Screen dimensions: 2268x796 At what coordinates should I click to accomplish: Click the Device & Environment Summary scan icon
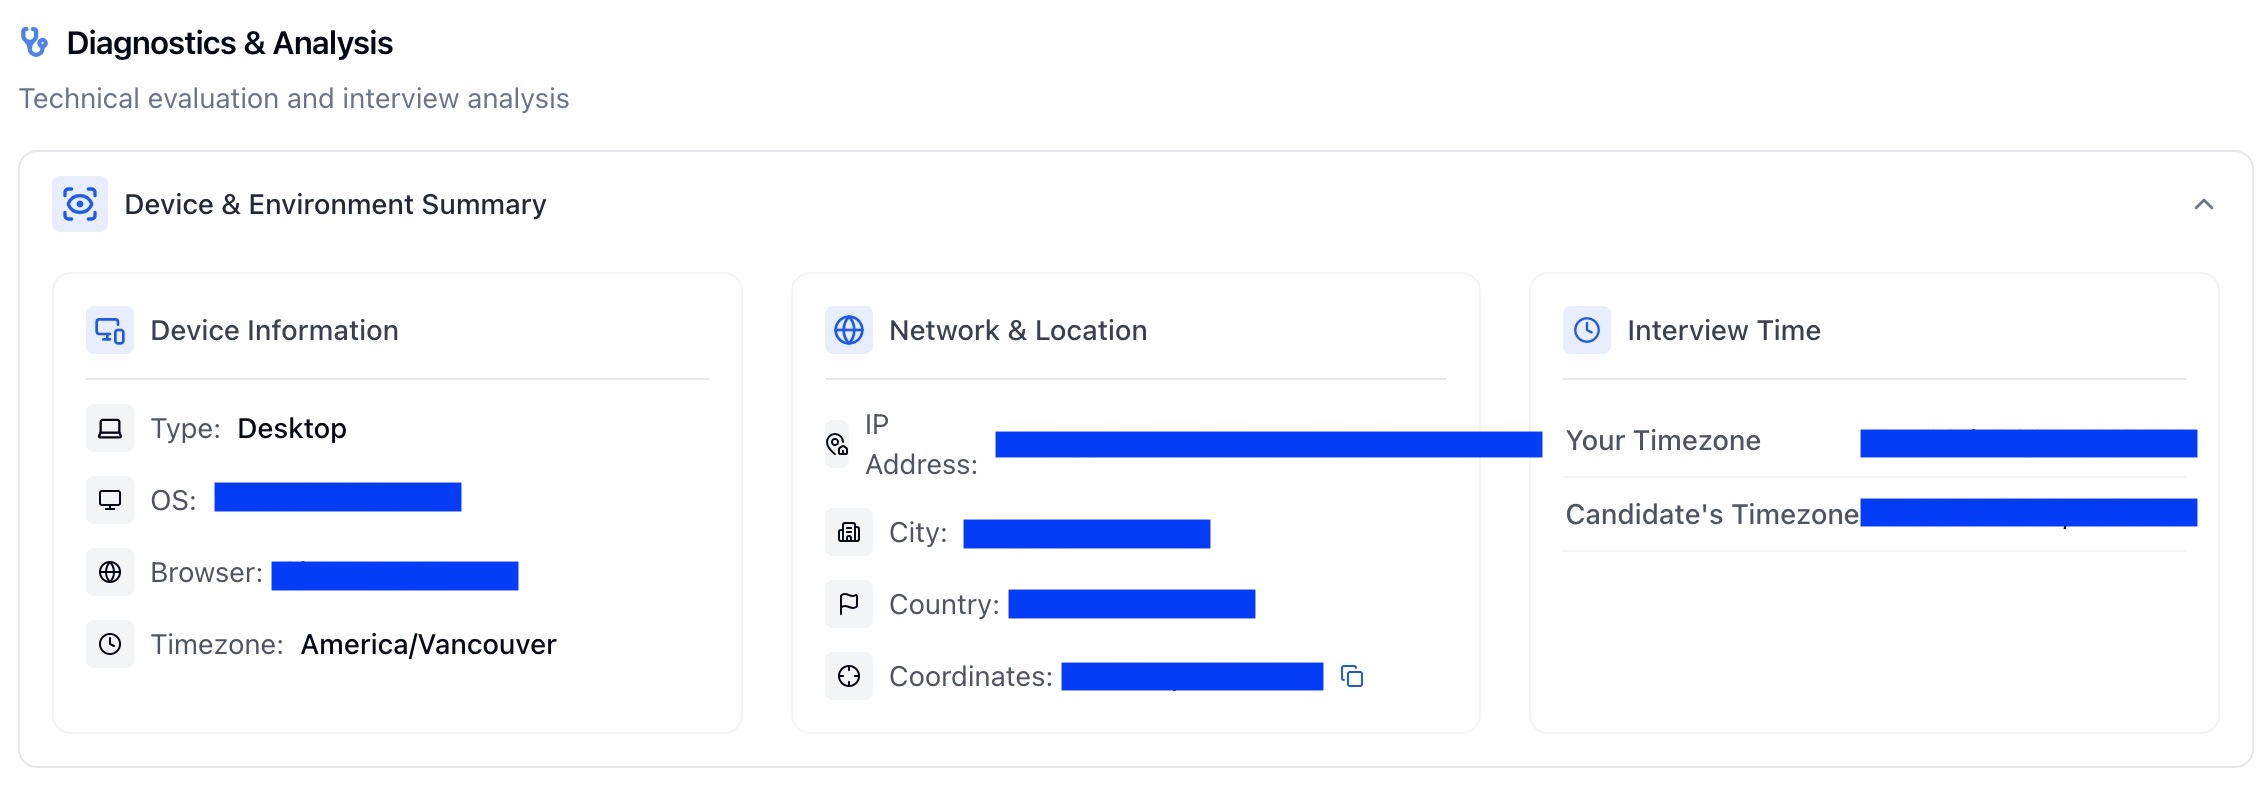pyautogui.click(x=80, y=204)
